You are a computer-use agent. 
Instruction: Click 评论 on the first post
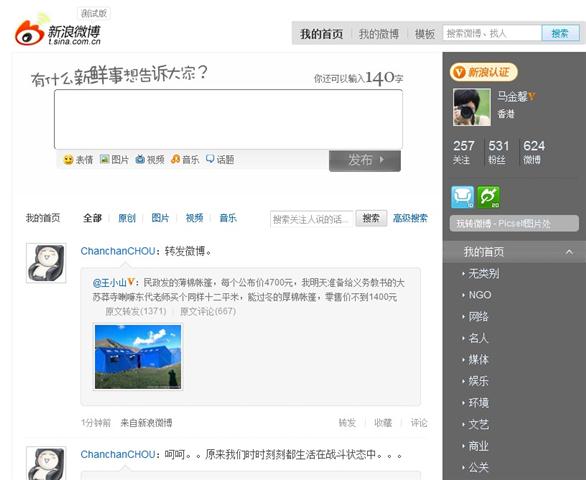419,423
